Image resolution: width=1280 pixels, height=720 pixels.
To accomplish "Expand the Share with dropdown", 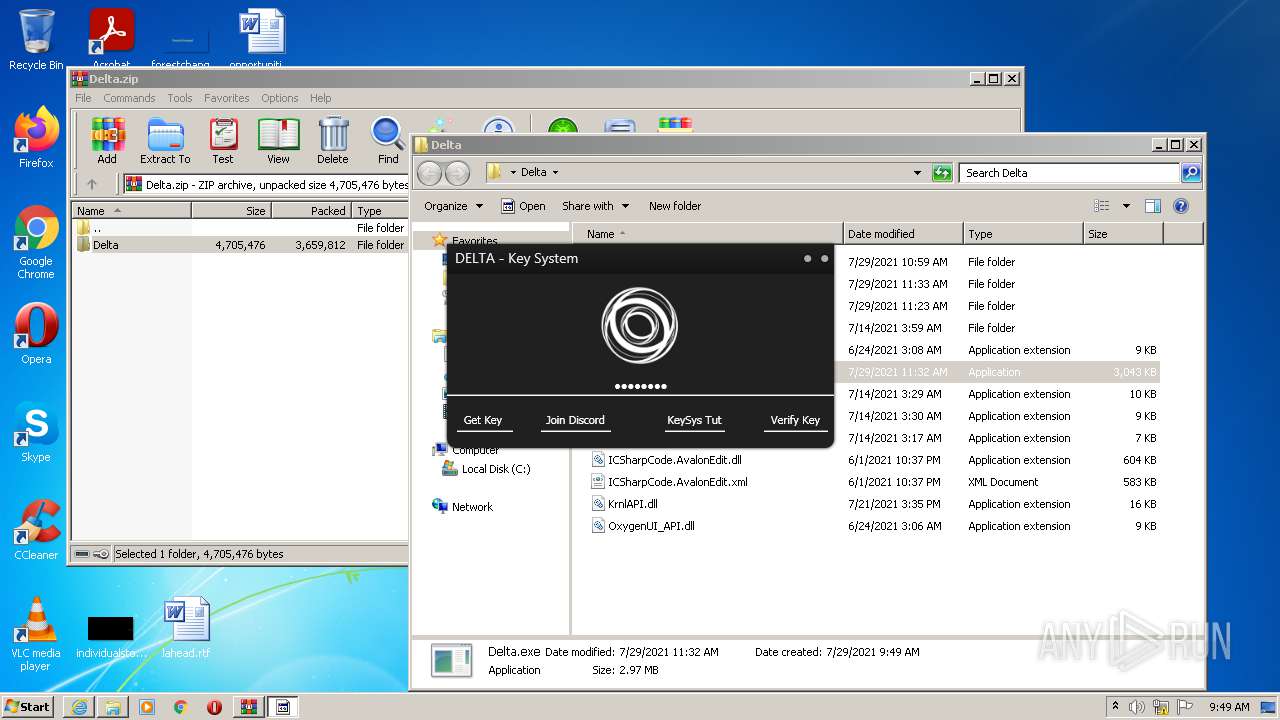I will tap(596, 206).
